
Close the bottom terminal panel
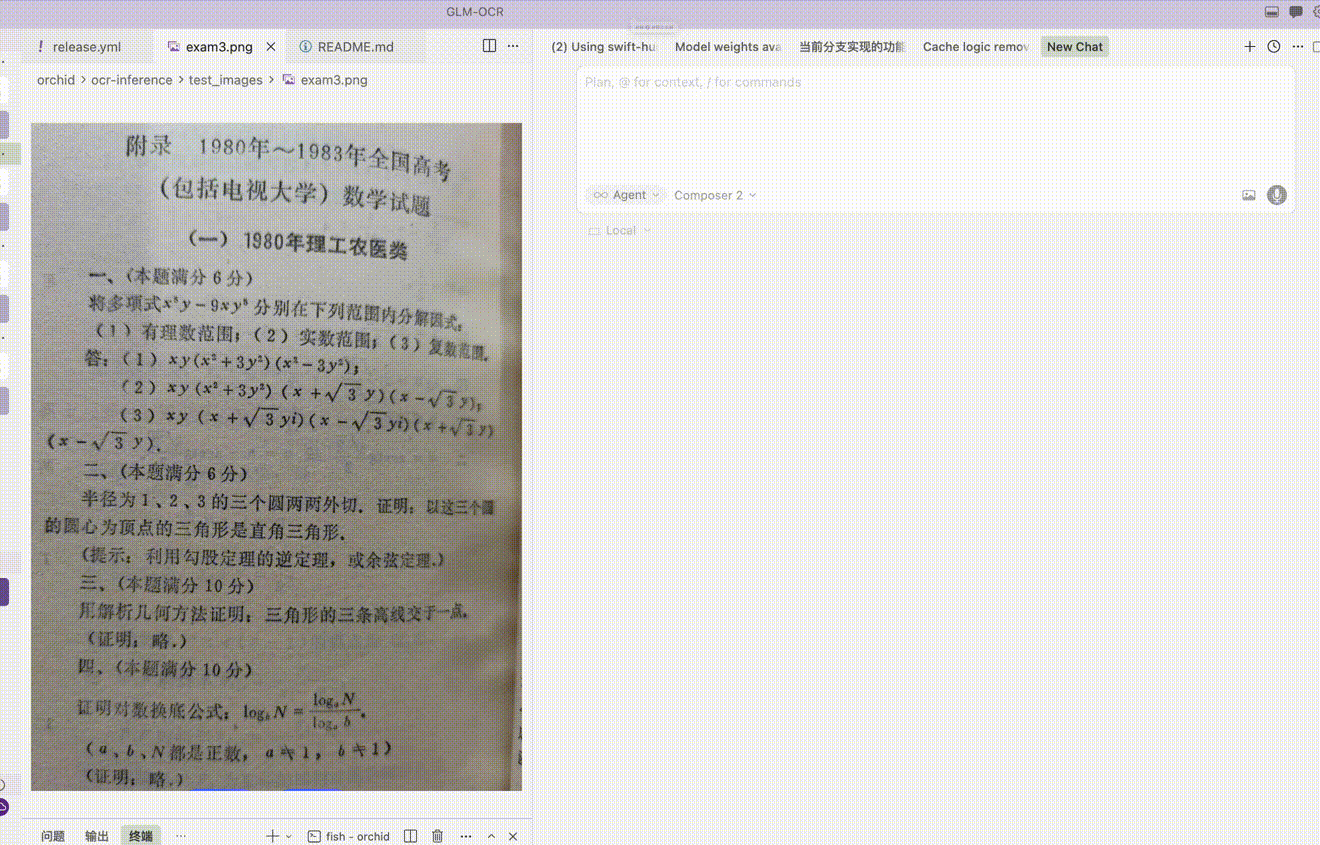513,836
